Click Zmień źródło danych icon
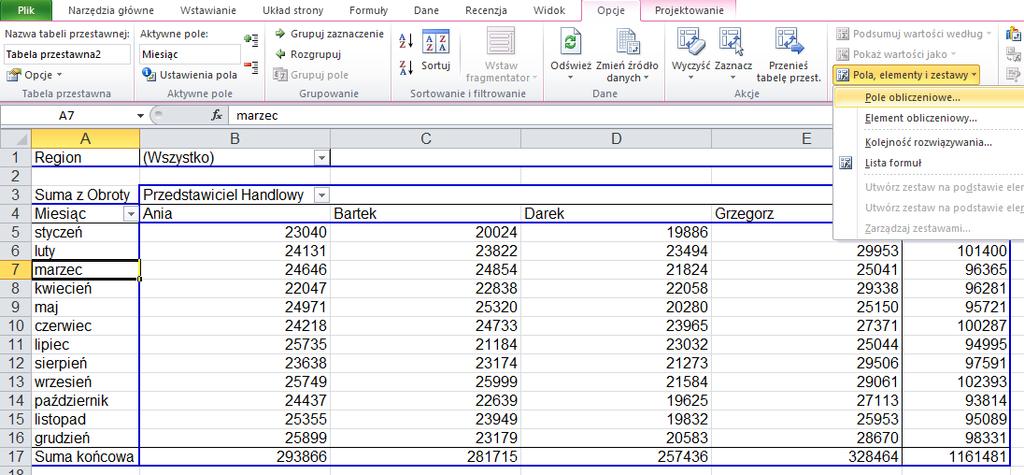The width and height of the screenshot is (1024, 475). click(627, 42)
